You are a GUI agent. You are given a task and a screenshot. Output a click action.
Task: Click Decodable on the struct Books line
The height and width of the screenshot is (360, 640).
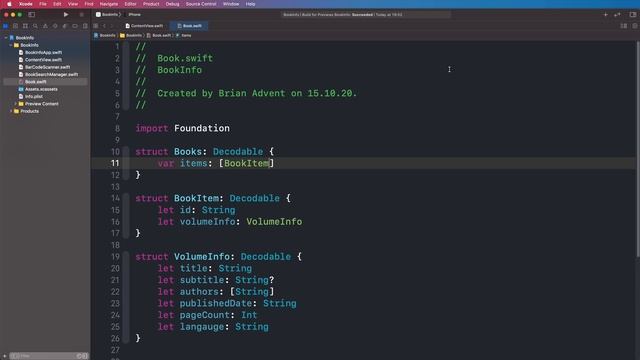(238, 151)
